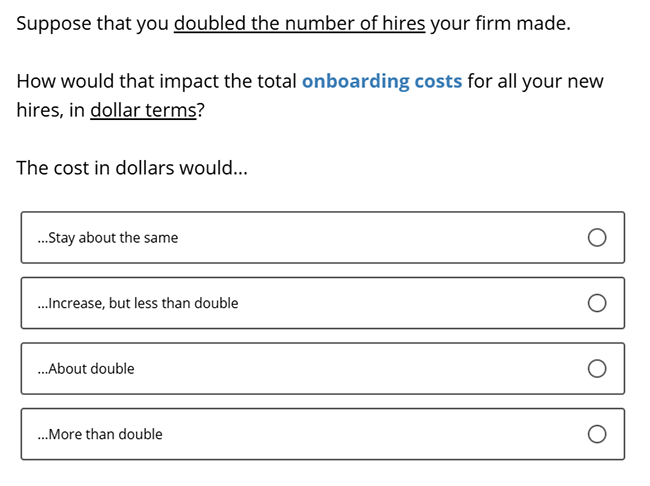Click the '...Increase, but less than double' label text
The width and height of the screenshot is (650, 486).
pos(138,303)
